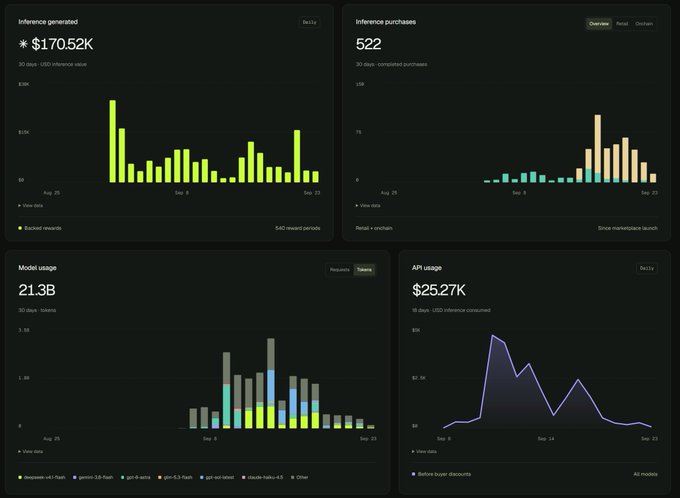Switch to the Onchain tab
680x498 pixels.
(644, 24)
